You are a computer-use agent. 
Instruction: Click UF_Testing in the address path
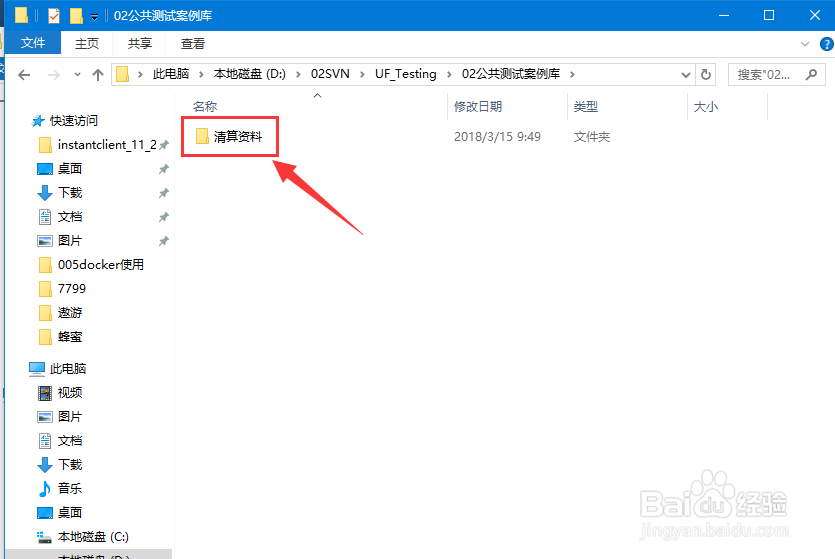(x=405, y=74)
